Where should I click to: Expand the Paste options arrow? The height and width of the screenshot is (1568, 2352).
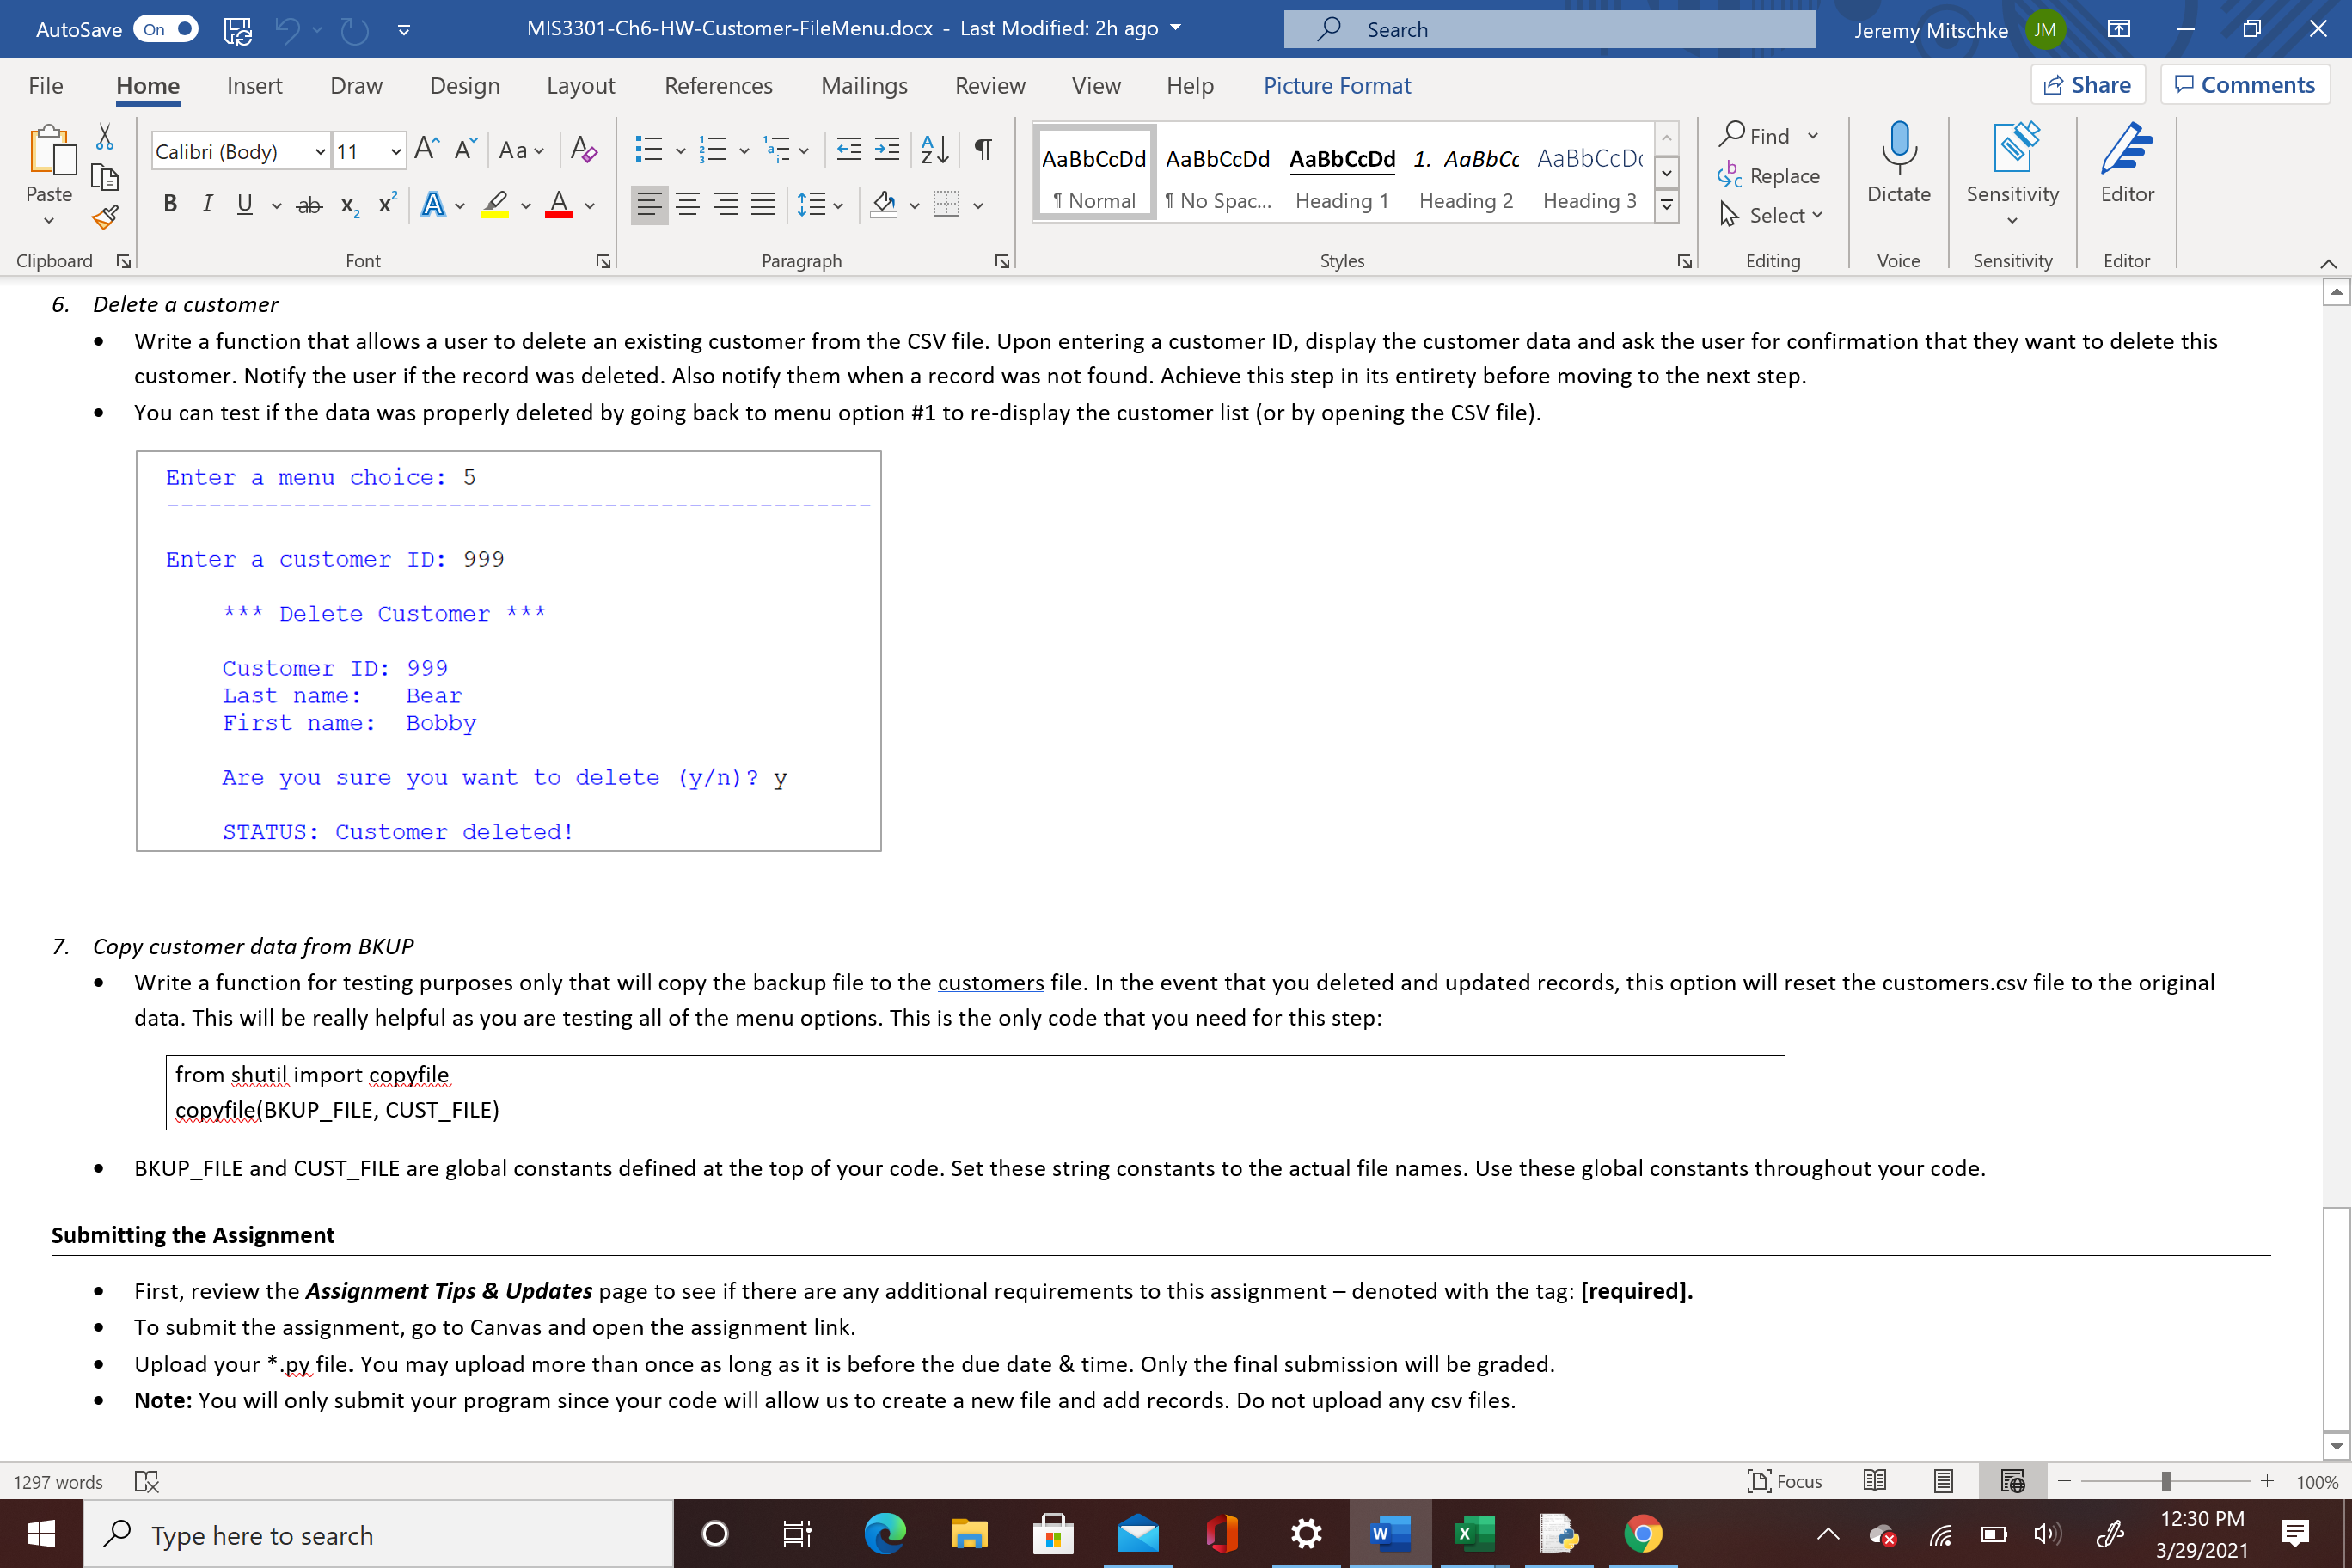(x=49, y=220)
